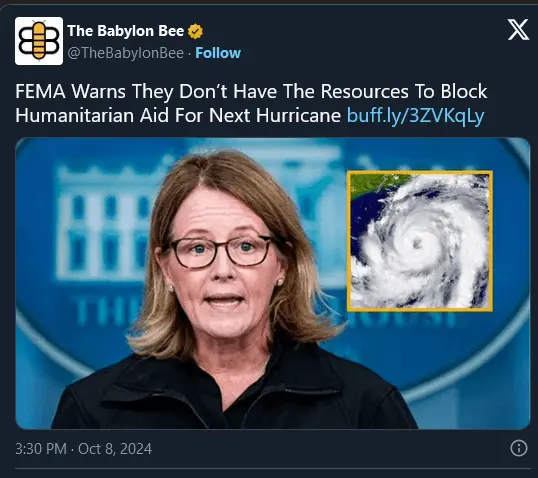Click the Oct 8, 2024 date
The image size is (538, 478).
[115, 449]
